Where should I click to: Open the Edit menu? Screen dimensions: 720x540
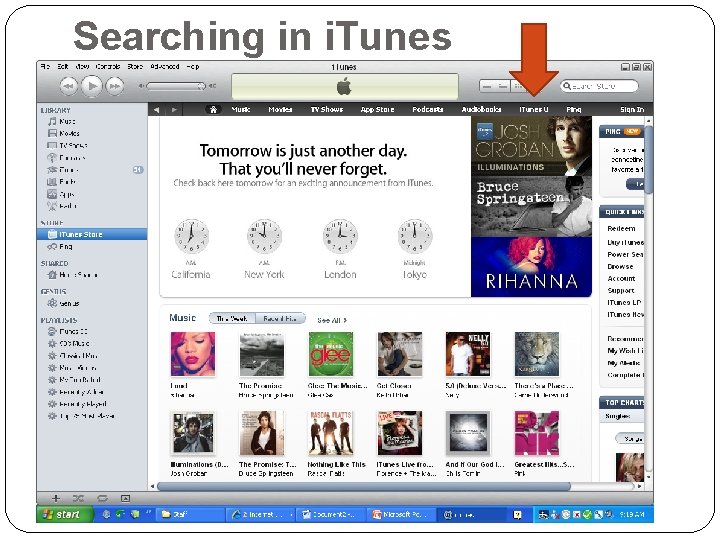pos(63,67)
